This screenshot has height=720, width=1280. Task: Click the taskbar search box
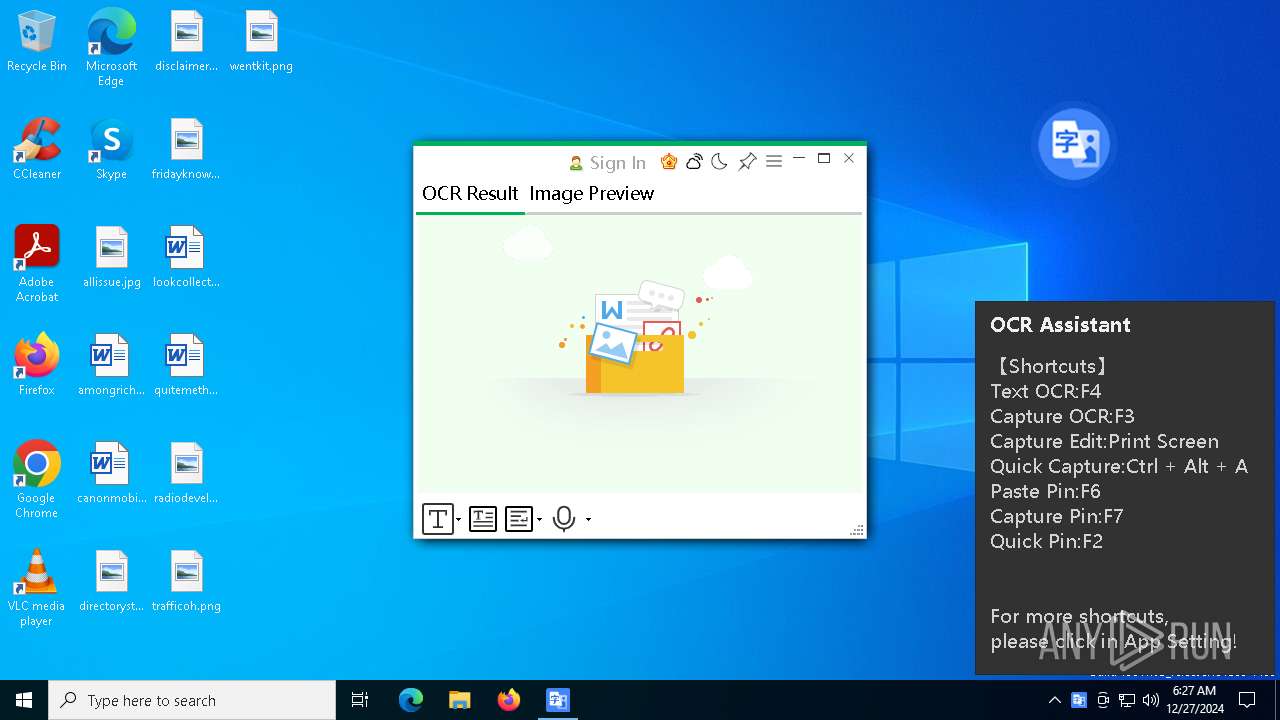coord(192,700)
